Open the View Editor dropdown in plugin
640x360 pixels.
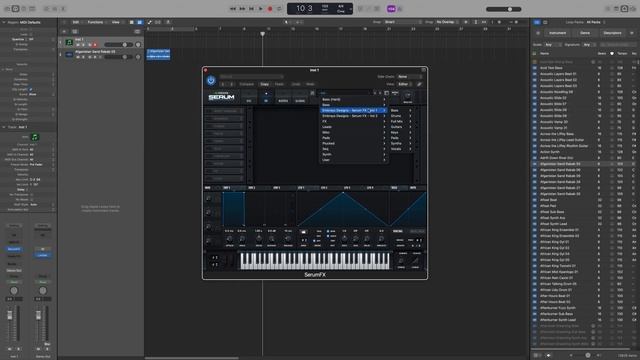coord(404,84)
